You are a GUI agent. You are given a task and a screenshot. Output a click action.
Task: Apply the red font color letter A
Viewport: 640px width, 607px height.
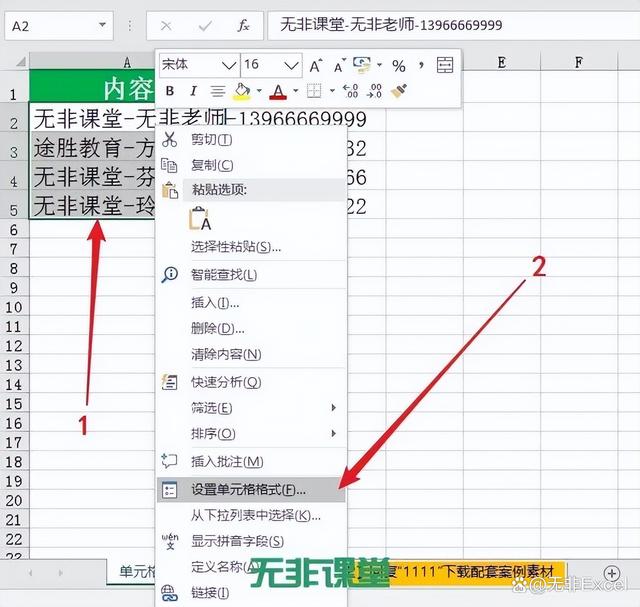(x=278, y=91)
